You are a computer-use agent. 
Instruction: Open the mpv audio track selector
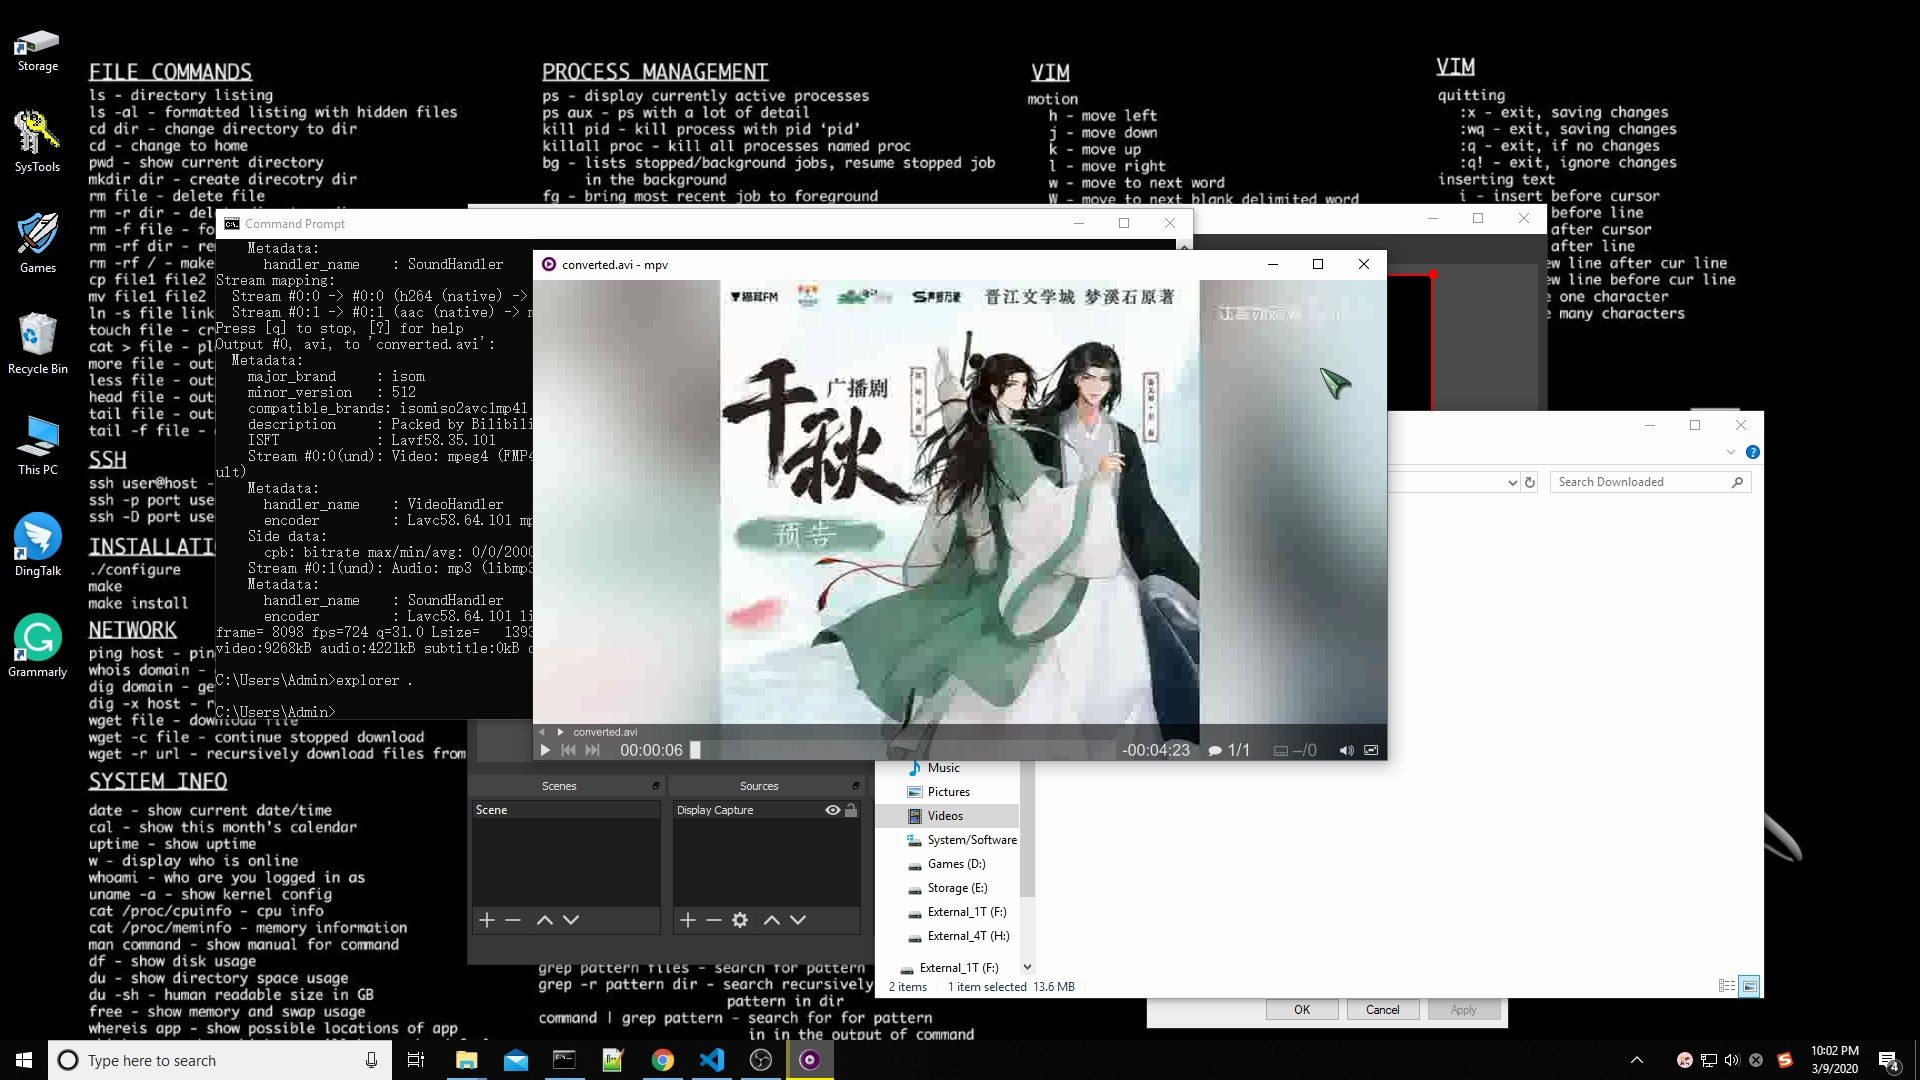[1228, 750]
